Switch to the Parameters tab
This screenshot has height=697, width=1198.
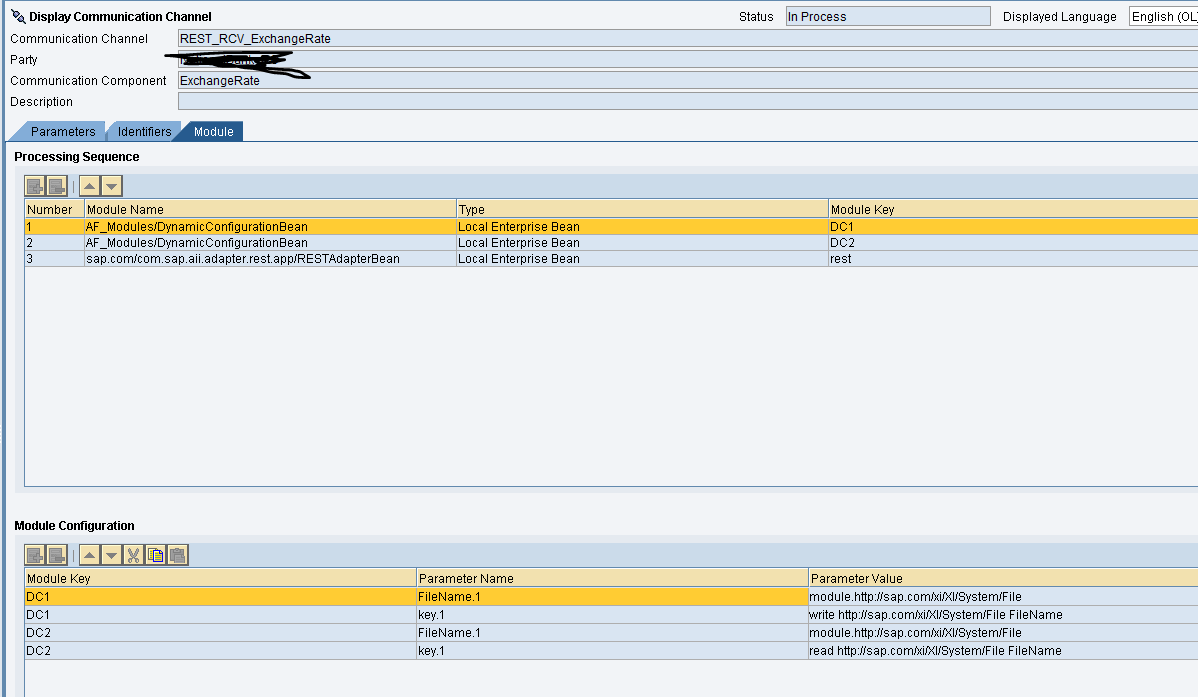(63, 131)
